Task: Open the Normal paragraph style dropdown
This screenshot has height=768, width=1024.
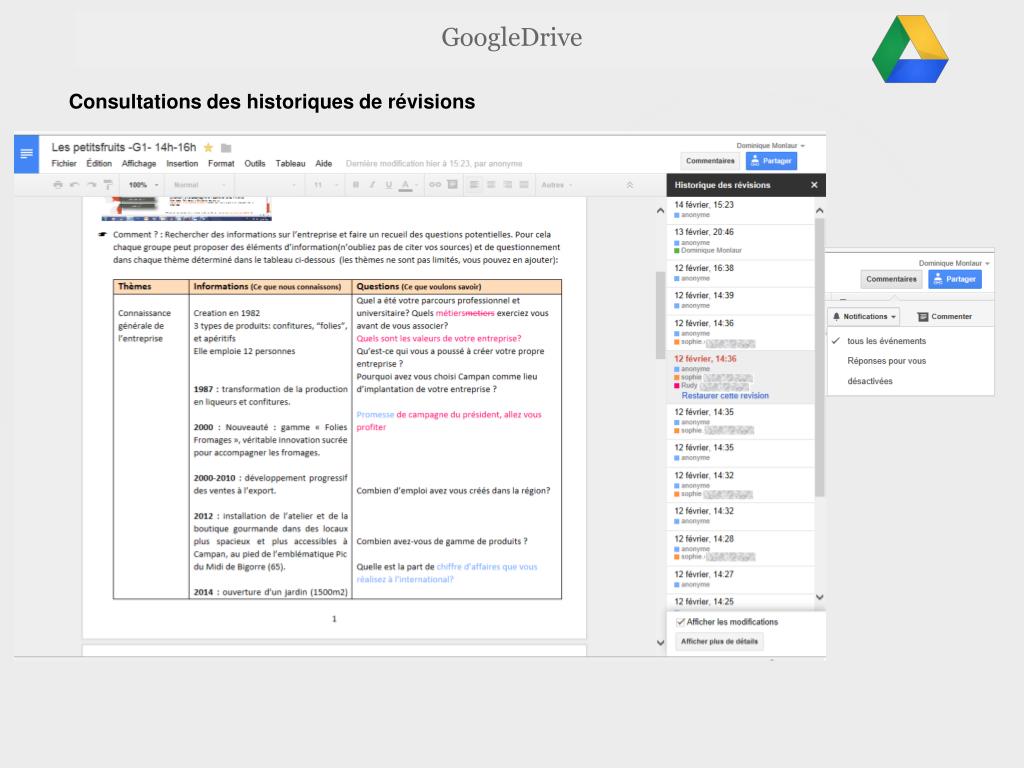Action: point(199,185)
